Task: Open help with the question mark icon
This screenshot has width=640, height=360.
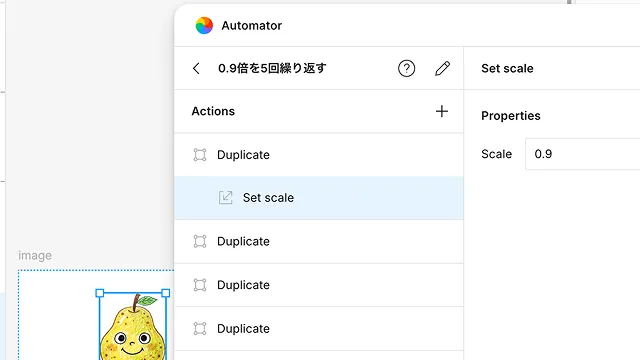Action: [407, 68]
